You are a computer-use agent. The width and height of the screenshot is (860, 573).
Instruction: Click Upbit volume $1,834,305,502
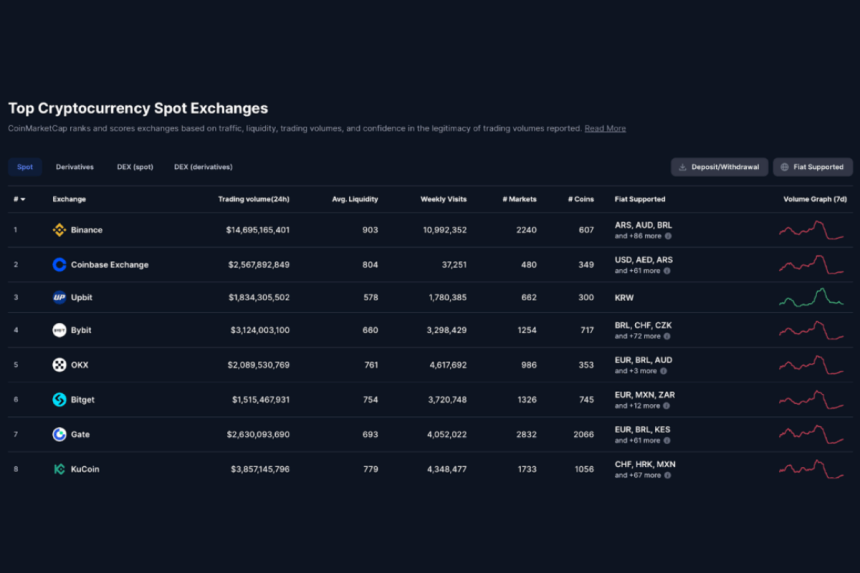(x=259, y=297)
